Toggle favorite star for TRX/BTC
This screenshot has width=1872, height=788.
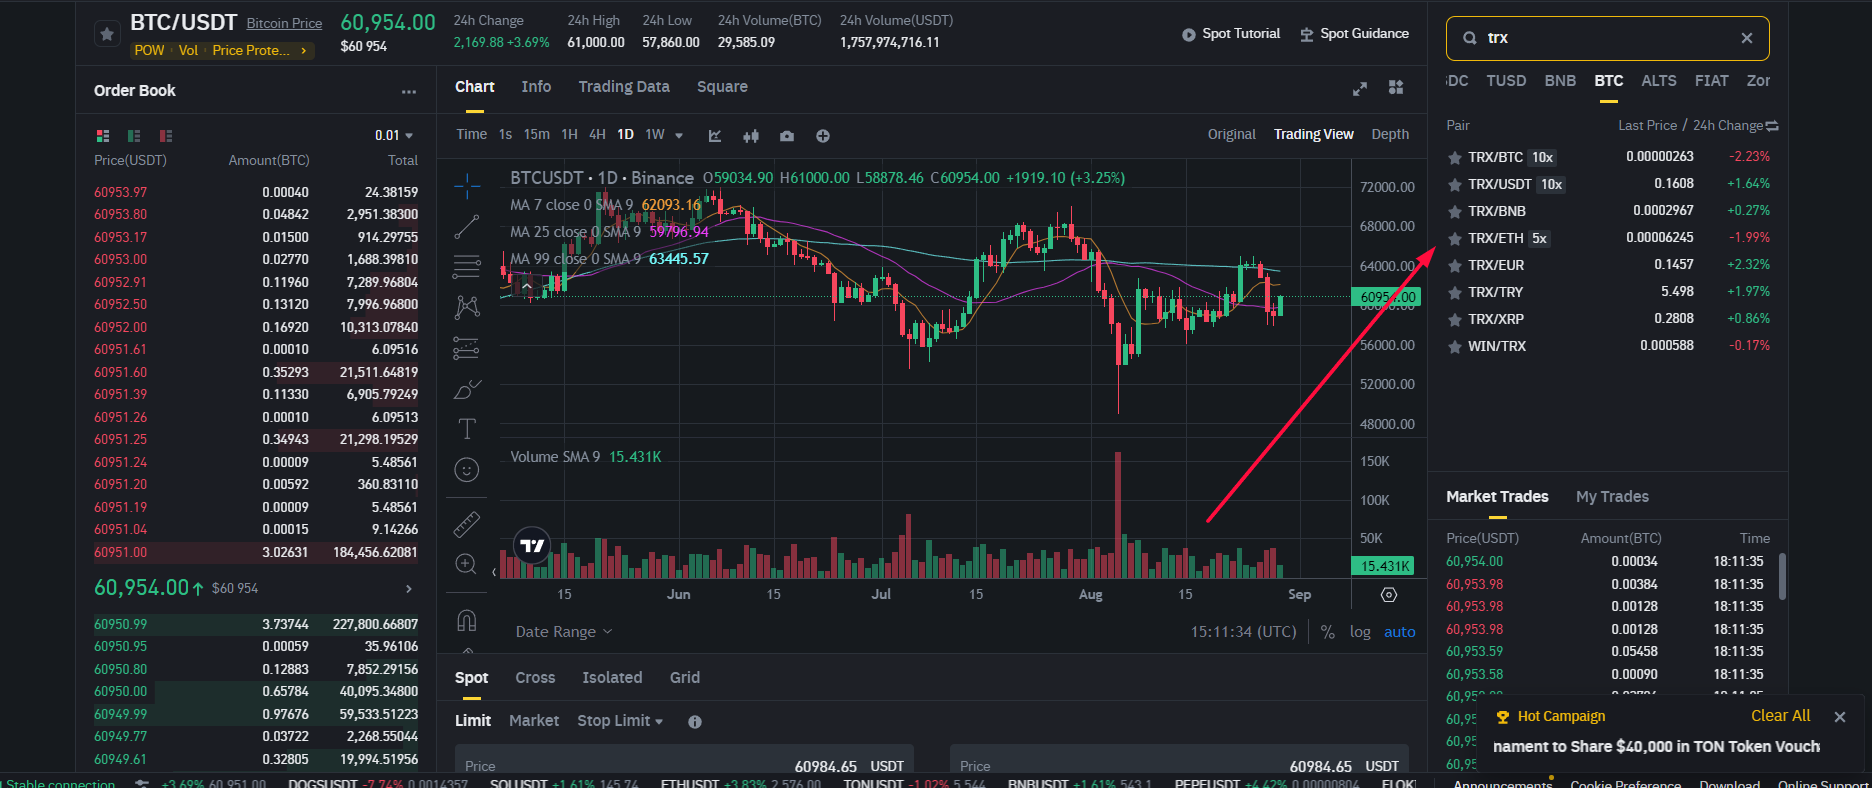(1455, 157)
